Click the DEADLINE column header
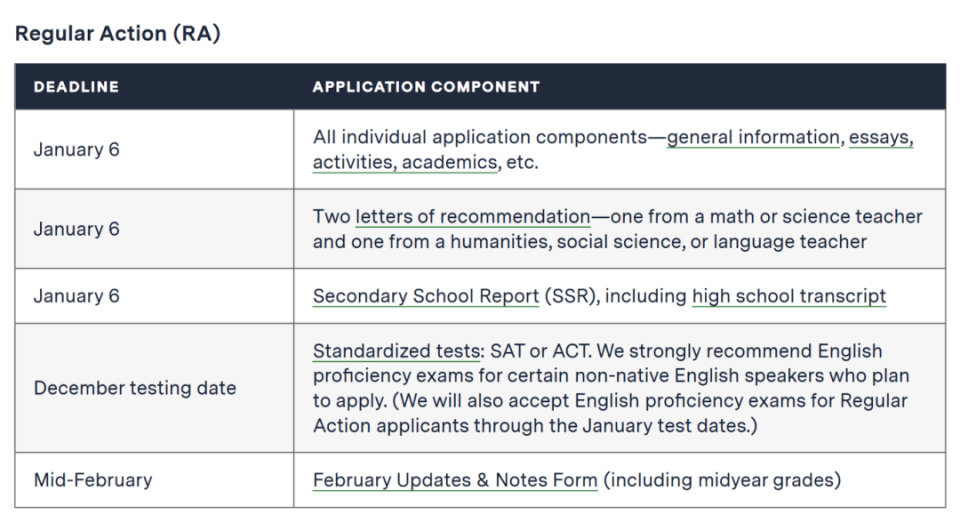Viewport: 960px width, 523px height. click(76, 87)
